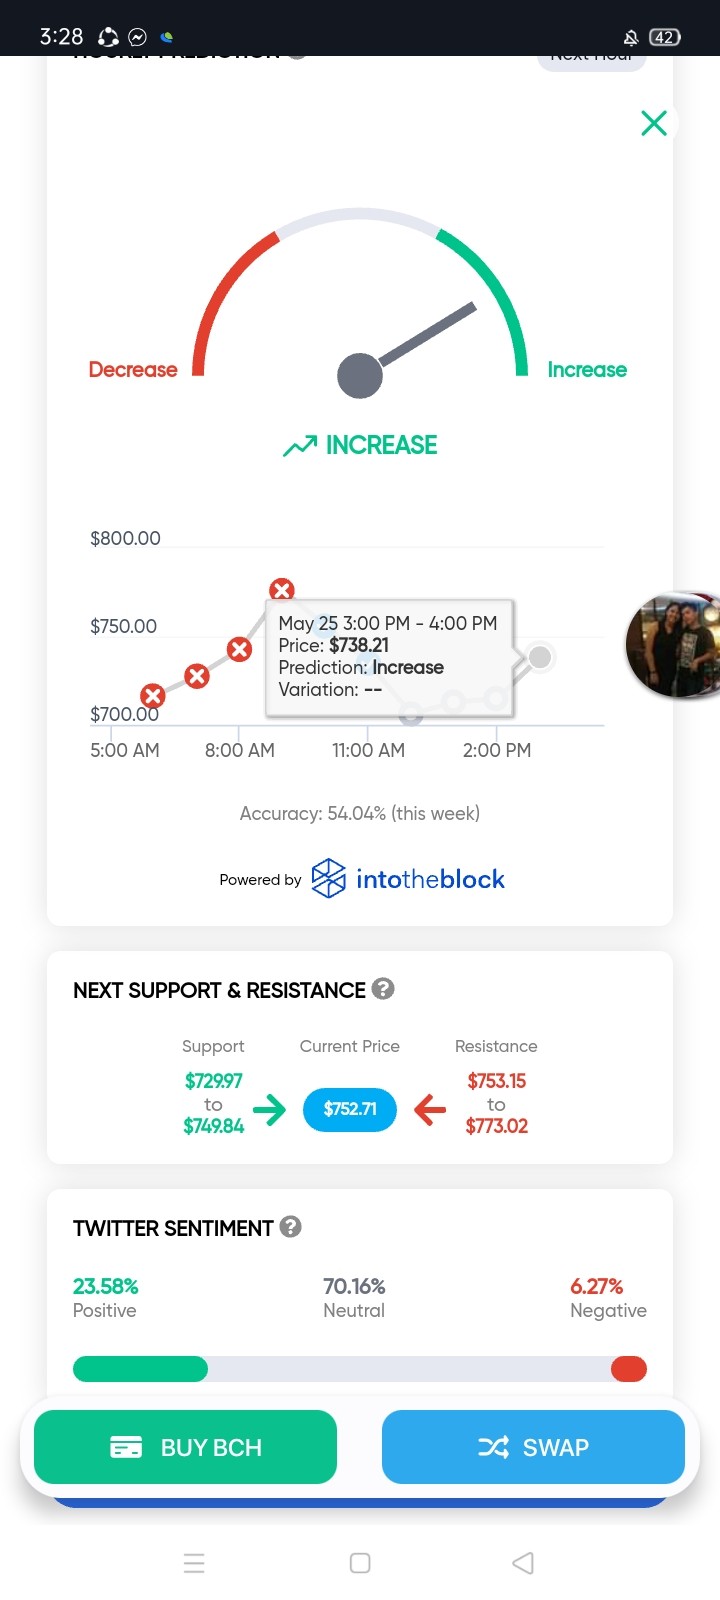Tap the Android home navigation button
The image size is (720, 1600).
click(360, 1563)
